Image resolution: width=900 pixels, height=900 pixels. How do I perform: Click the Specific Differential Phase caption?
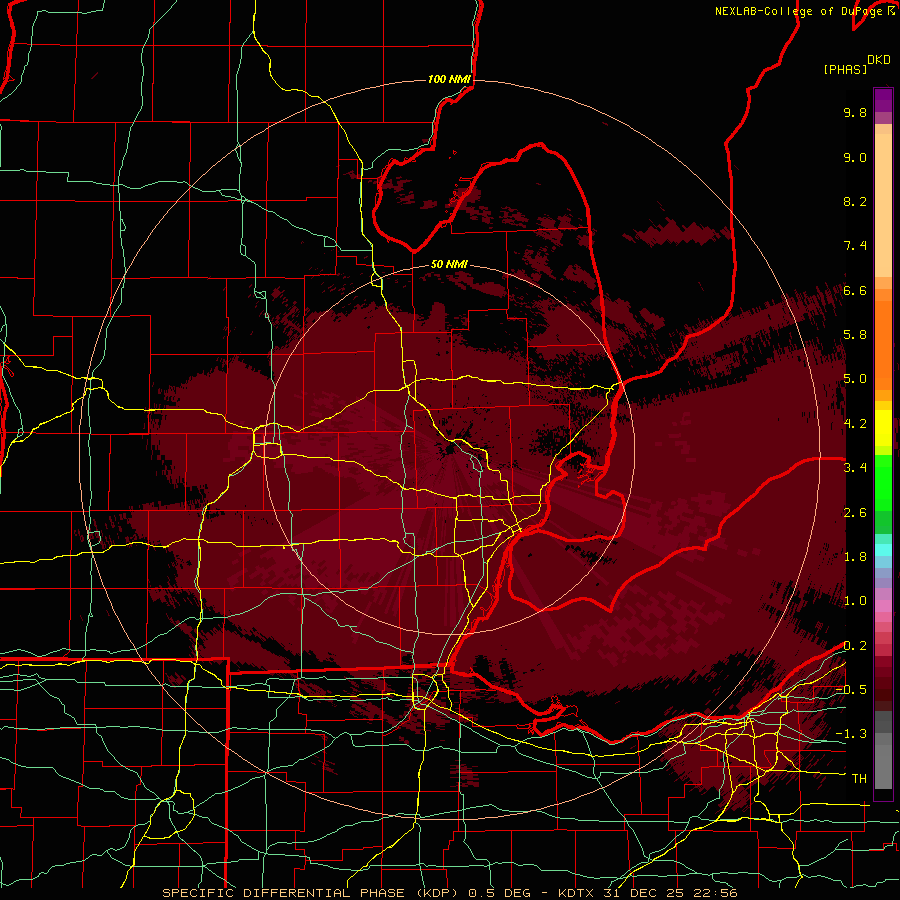pyautogui.click(x=449, y=893)
